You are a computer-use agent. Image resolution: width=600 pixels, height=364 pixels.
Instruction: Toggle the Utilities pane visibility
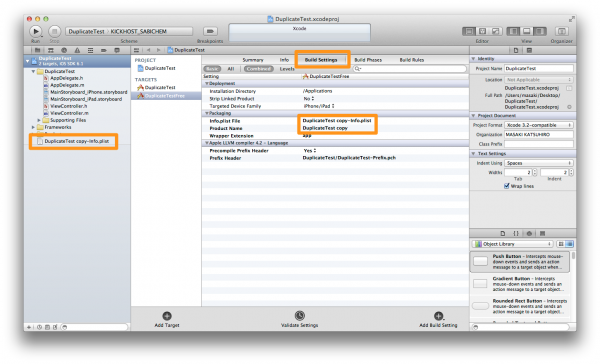(x=540, y=31)
